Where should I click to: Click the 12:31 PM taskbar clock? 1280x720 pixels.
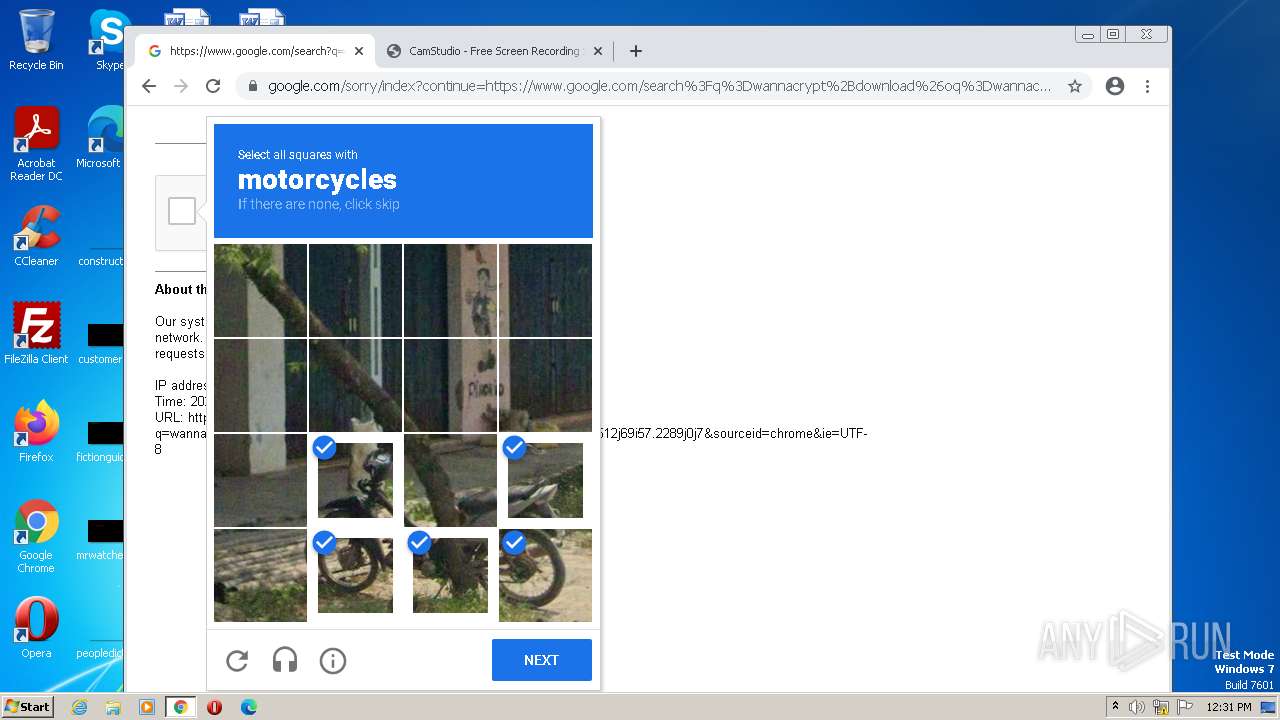click(x=1229, y=707)
